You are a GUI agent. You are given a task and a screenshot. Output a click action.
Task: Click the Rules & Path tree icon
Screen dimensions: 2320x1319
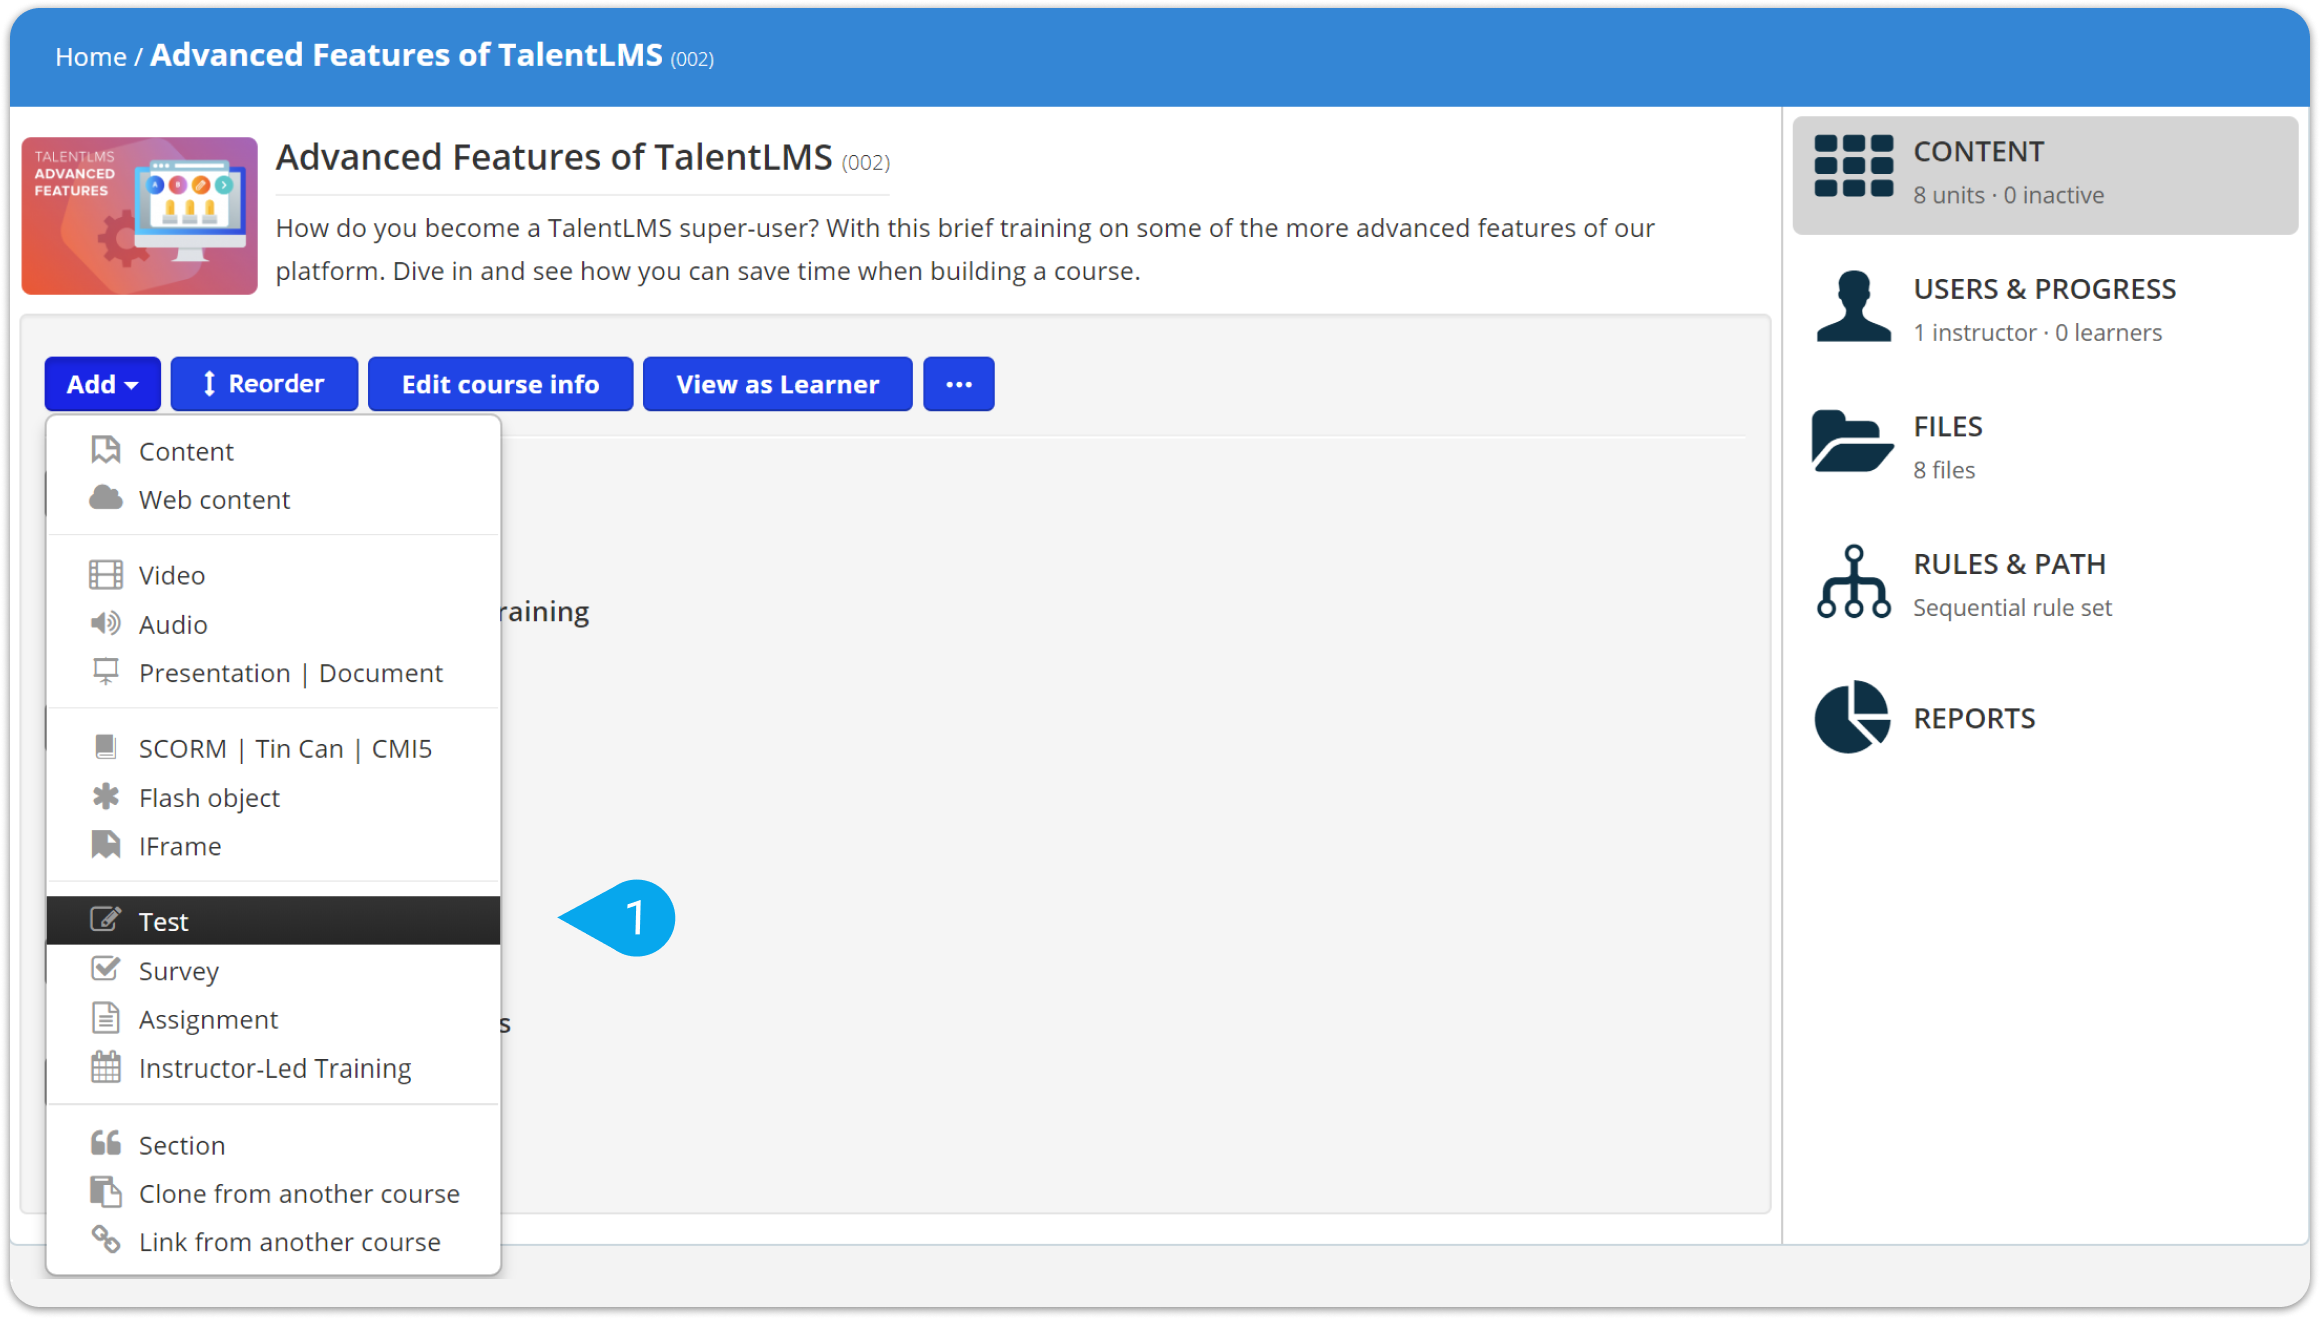(x=1853, y=582)
